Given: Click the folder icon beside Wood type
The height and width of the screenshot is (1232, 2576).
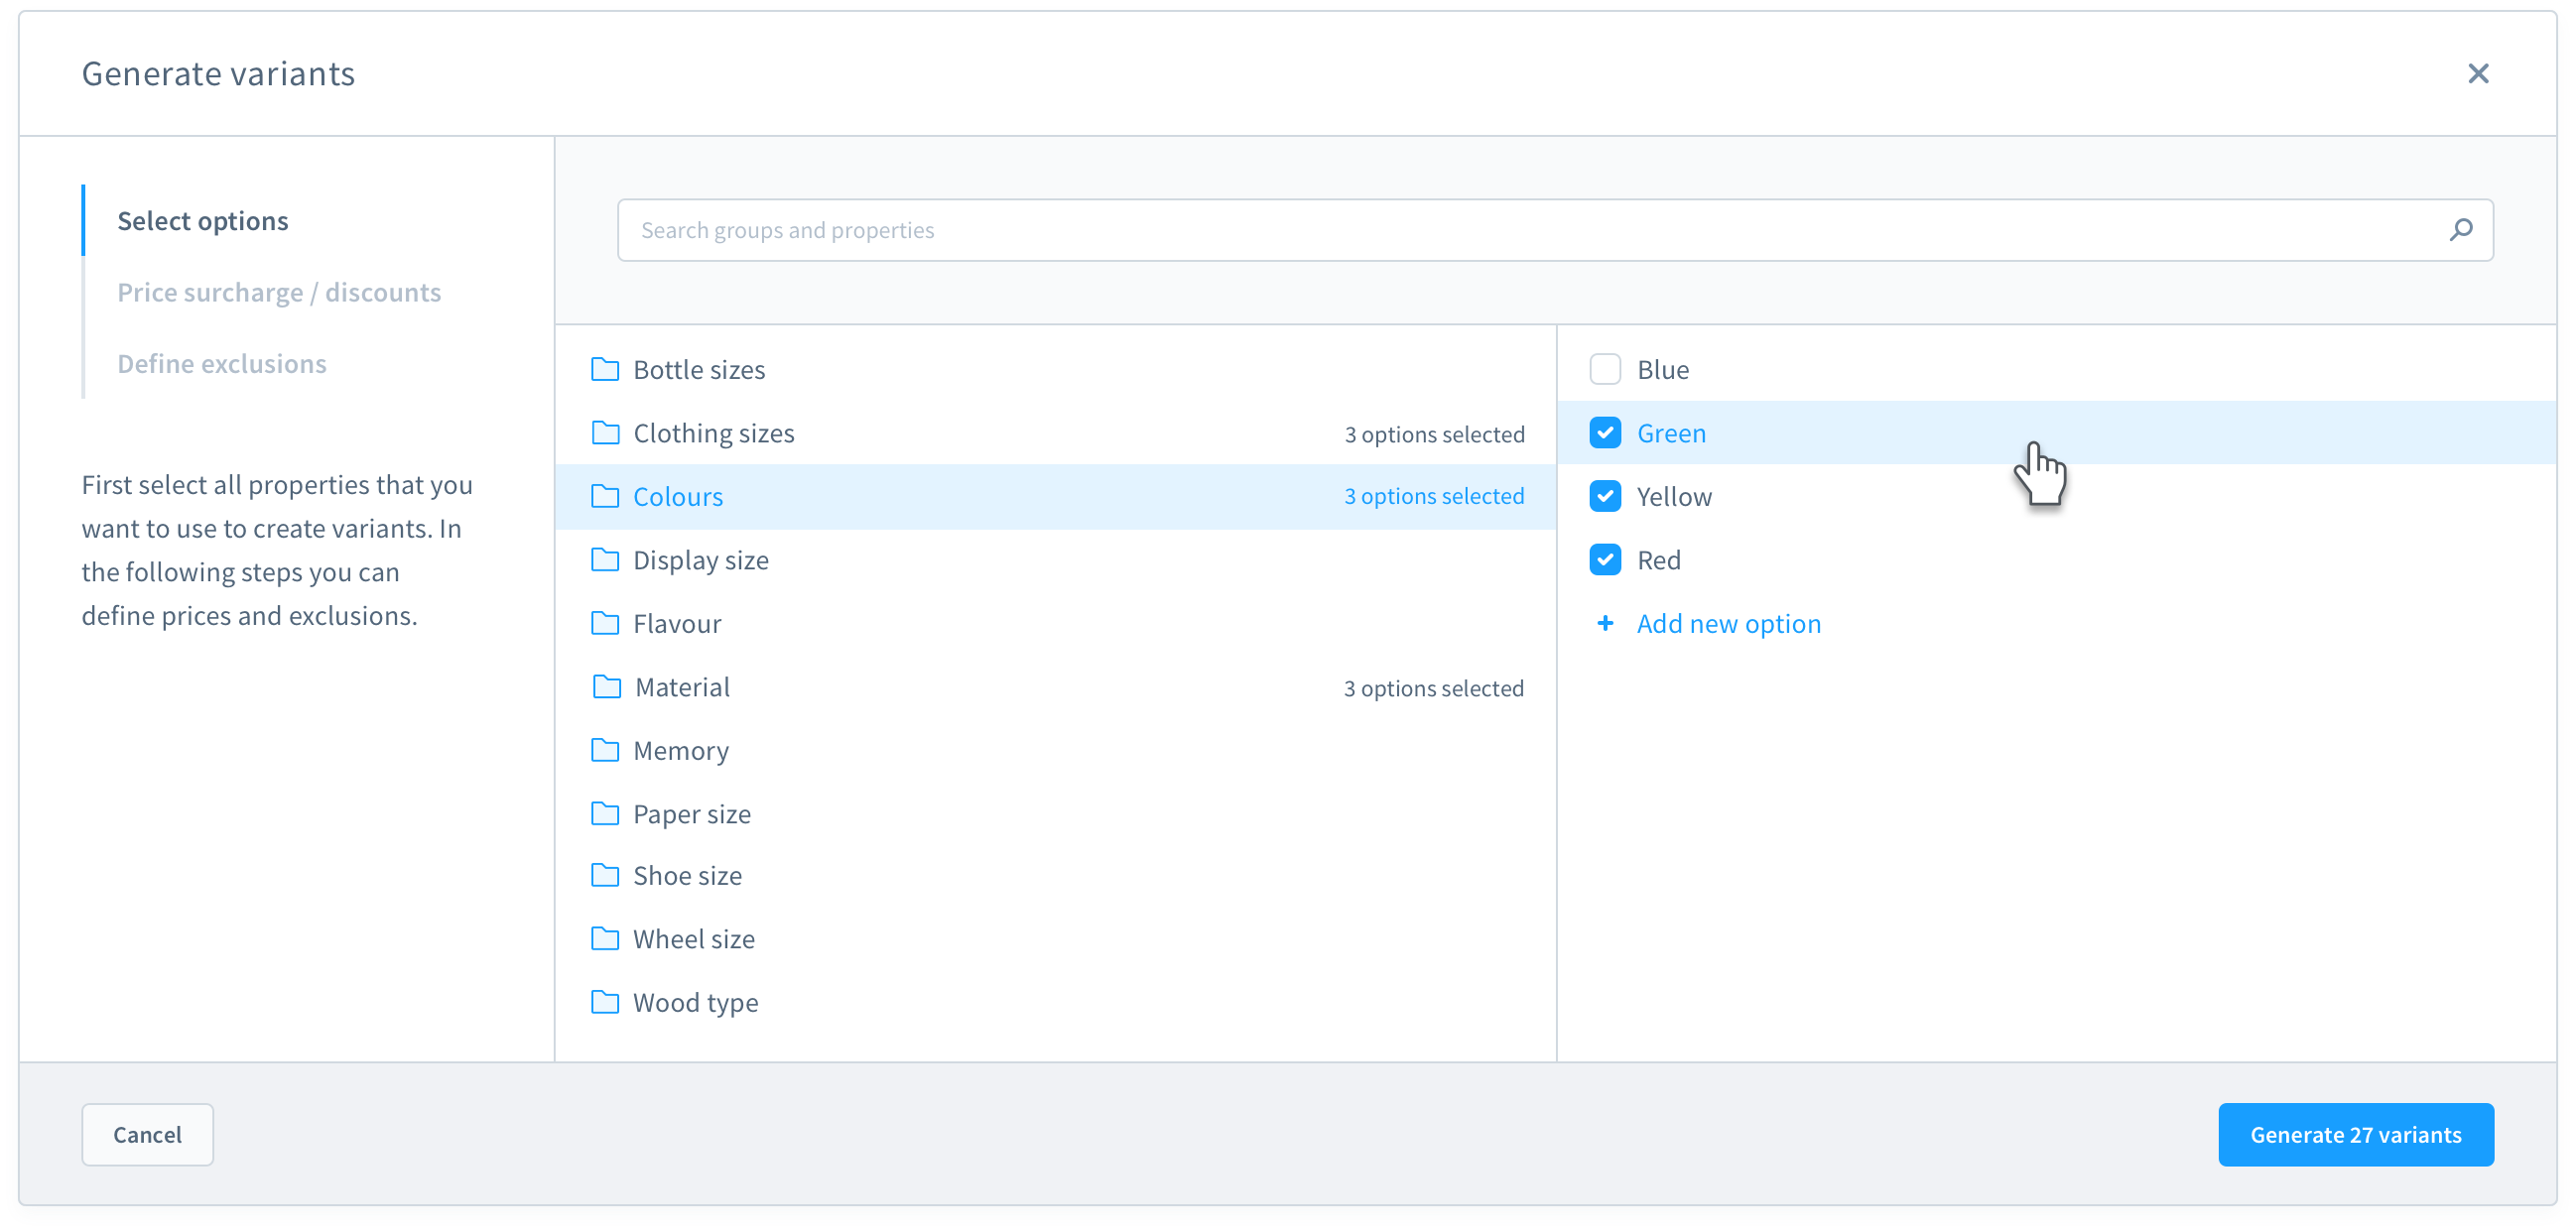Looking at the screenshot, I should tap(605, 1002).
